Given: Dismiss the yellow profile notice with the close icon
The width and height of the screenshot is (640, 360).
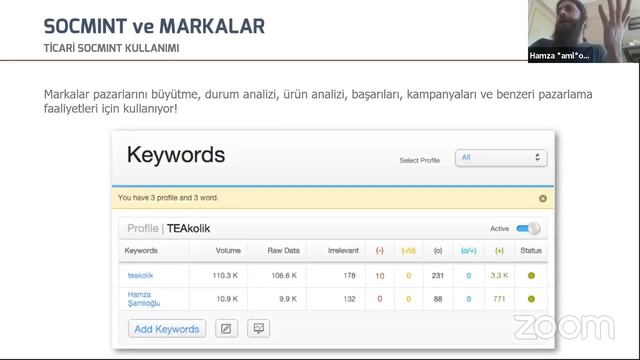Looking at the screenshot, I should pyautogui.click(x=543, y=198).
